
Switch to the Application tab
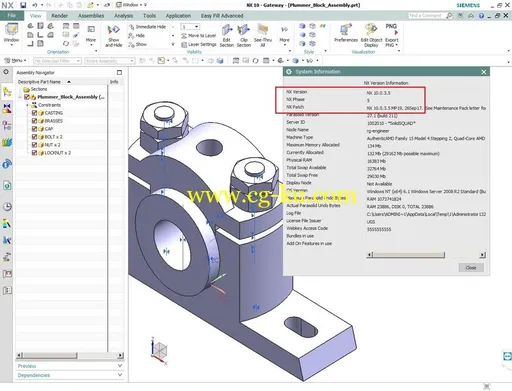tap(178, 16)
